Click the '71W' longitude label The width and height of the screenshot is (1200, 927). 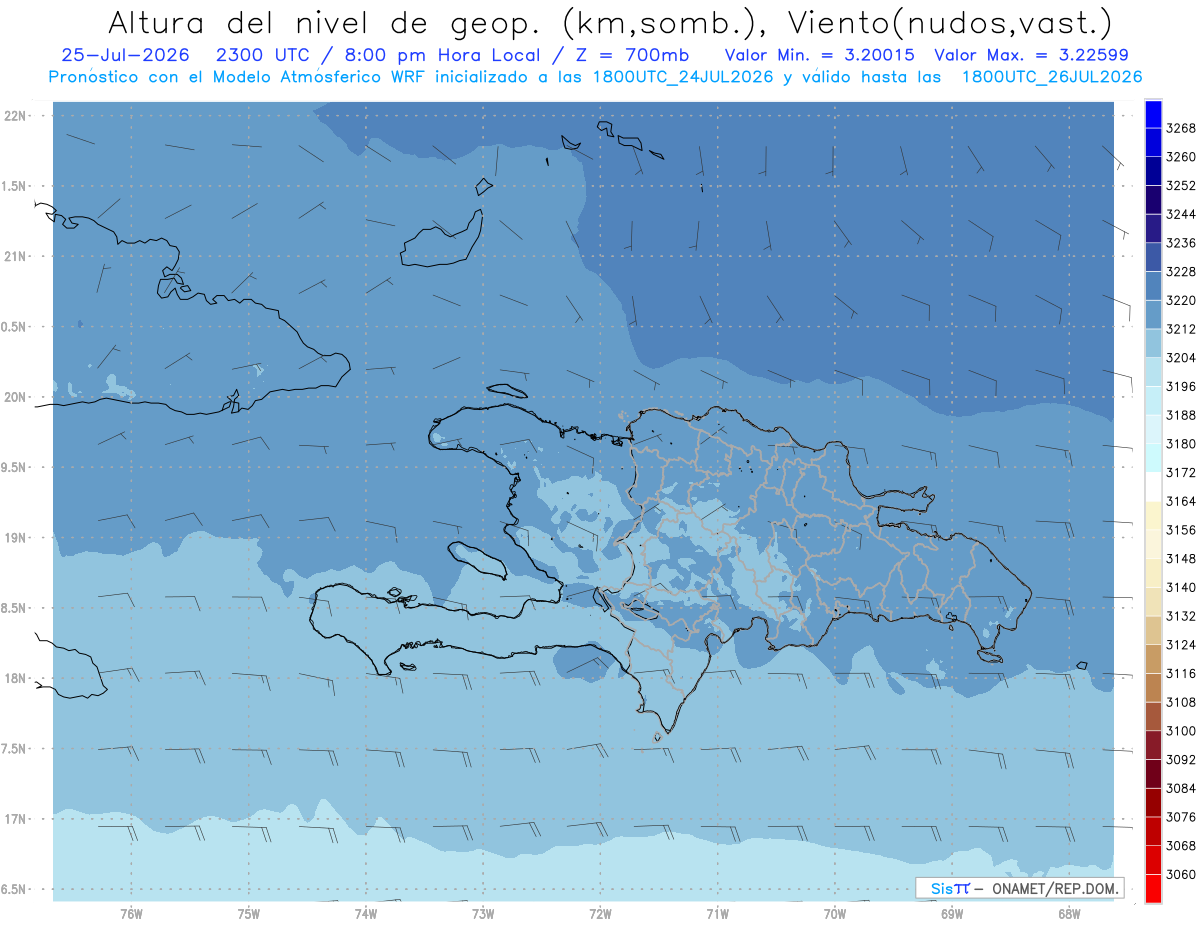pyautogui.click(x=717, y=913)
